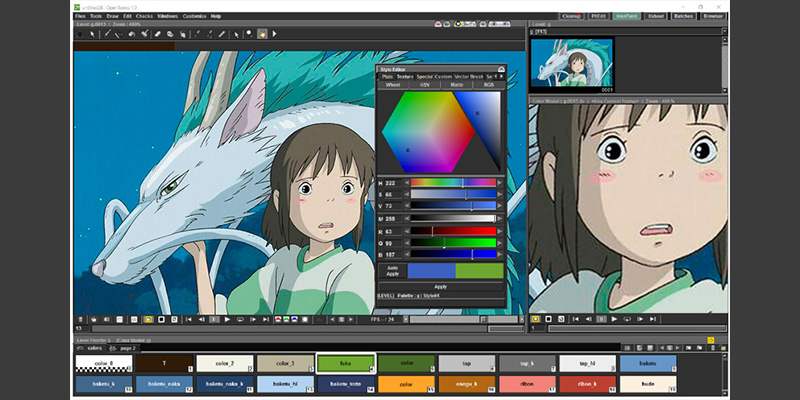This screenshot has width=800, height=400.
Task: Jump to last frame in Color Model viewer
Action: pos(653,319)
